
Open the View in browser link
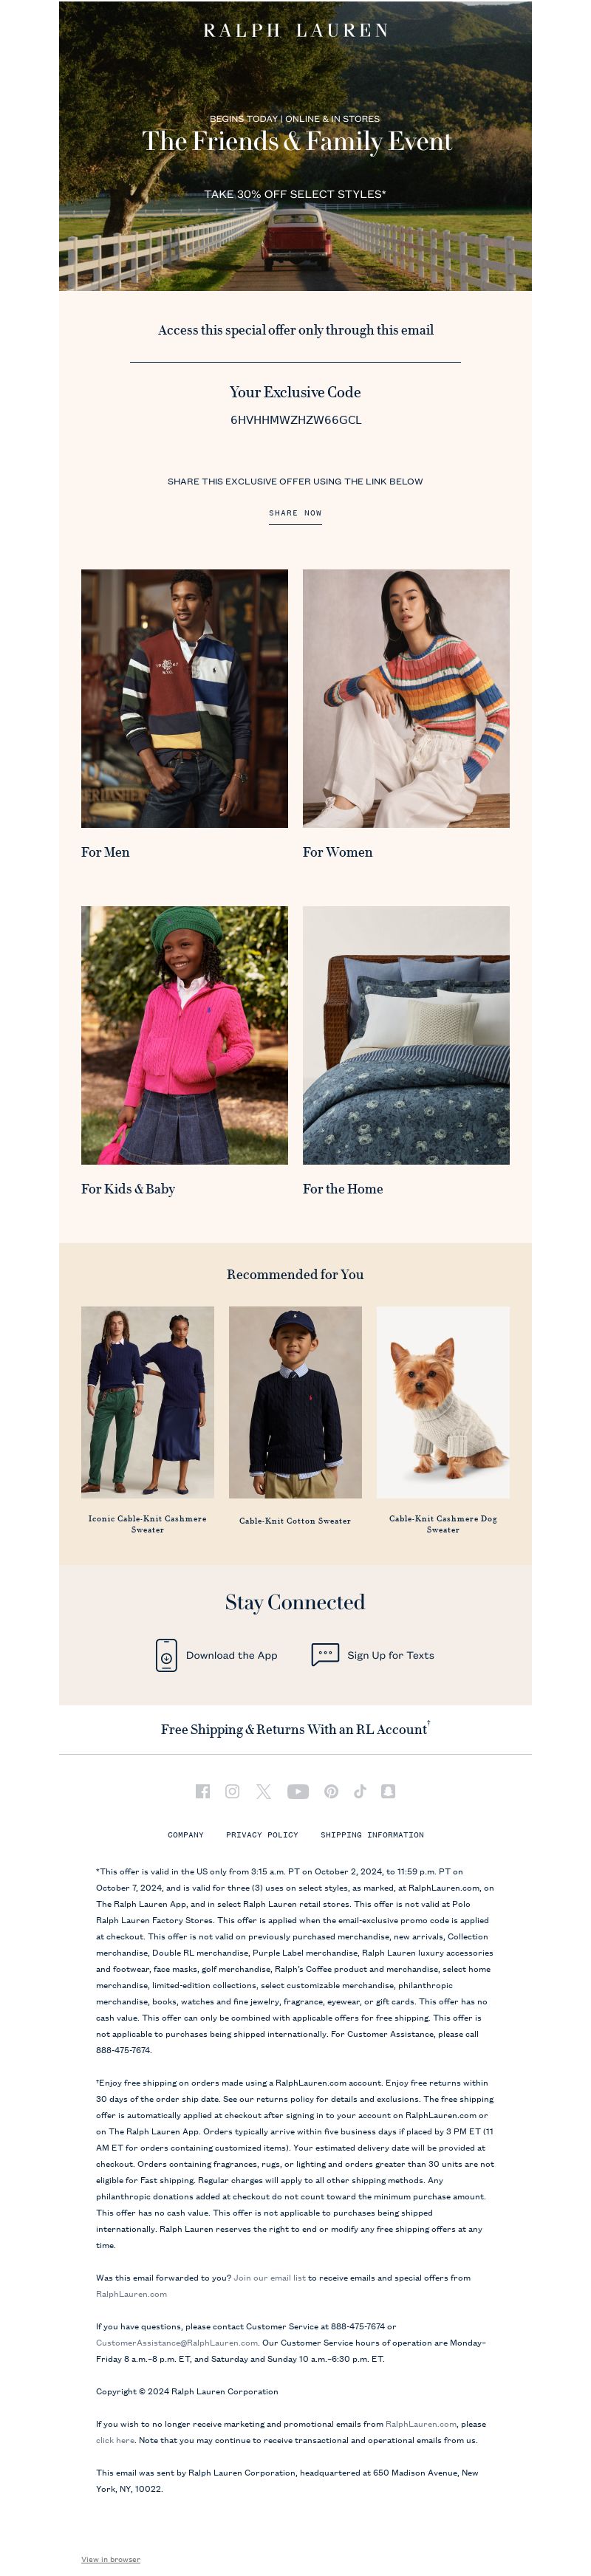coord(111,2559)
